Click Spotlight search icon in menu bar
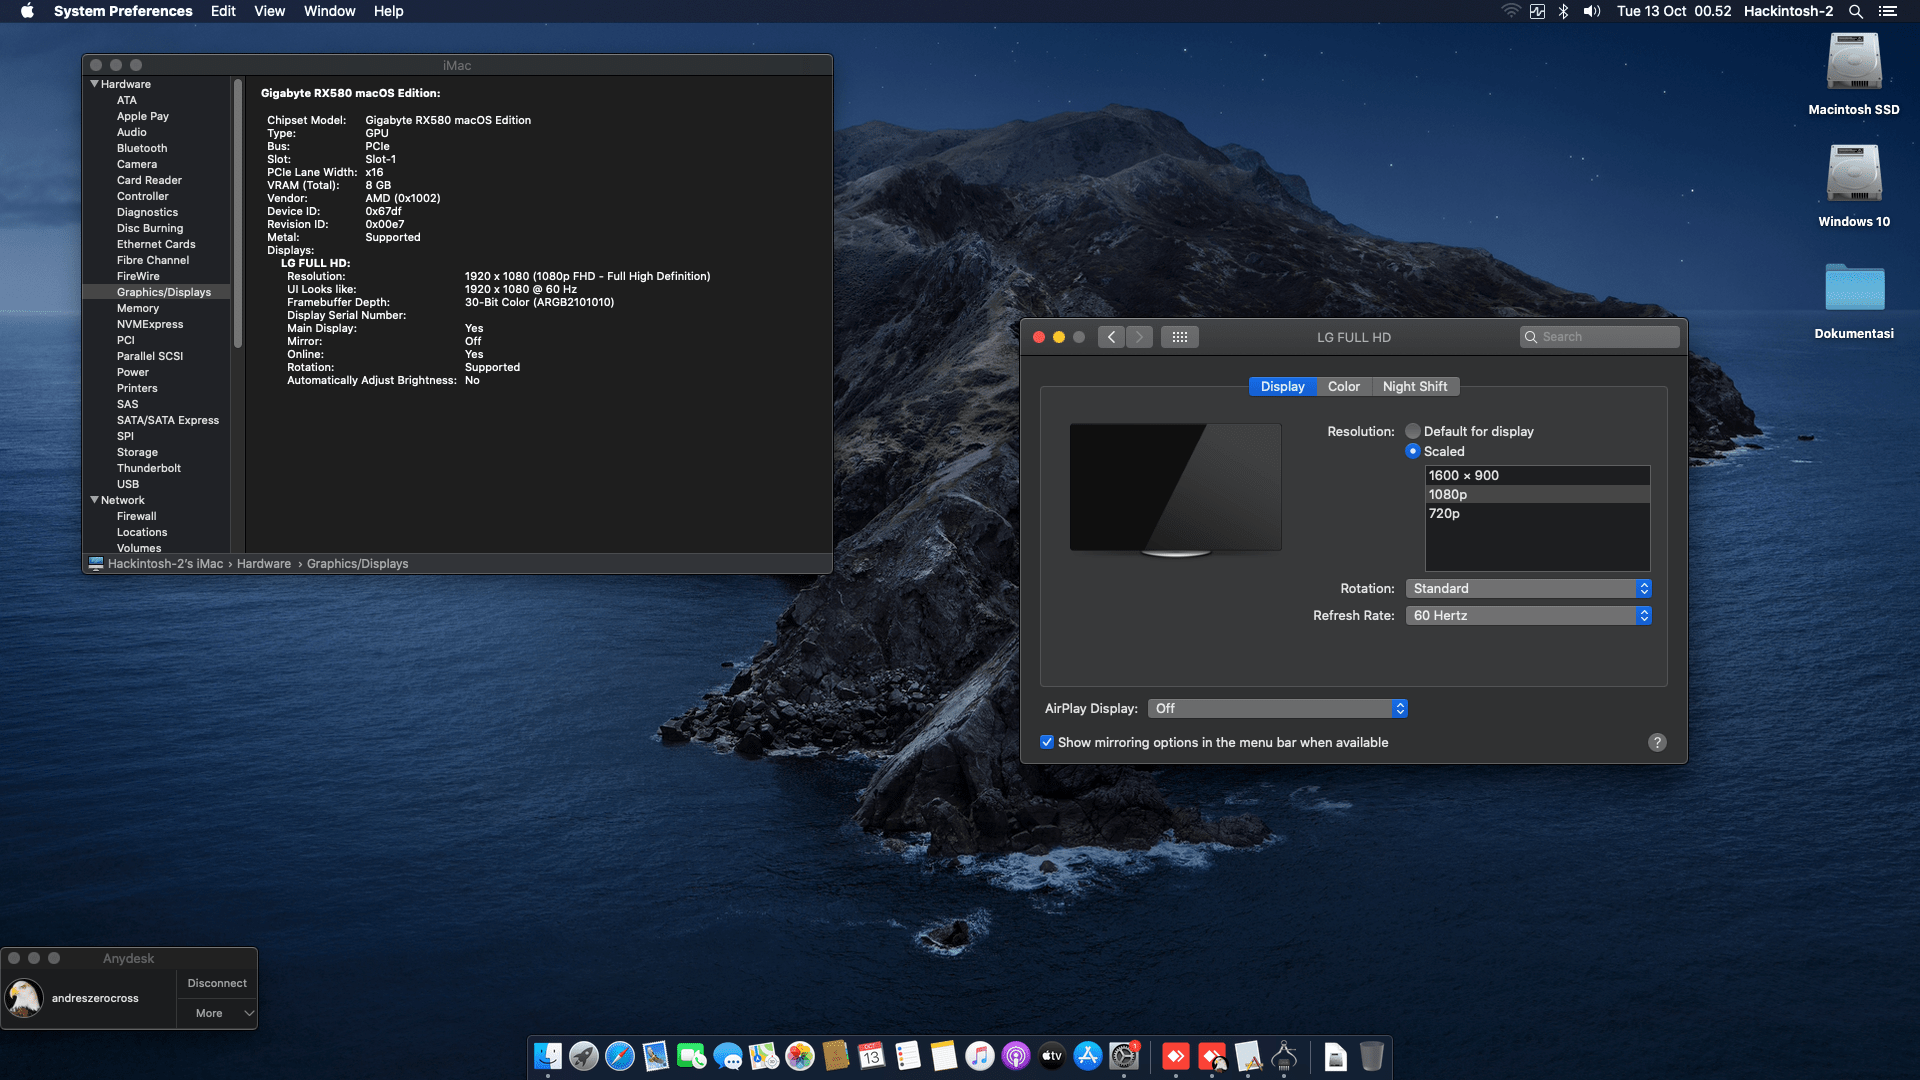1920x1080 pixels. 1855,11
